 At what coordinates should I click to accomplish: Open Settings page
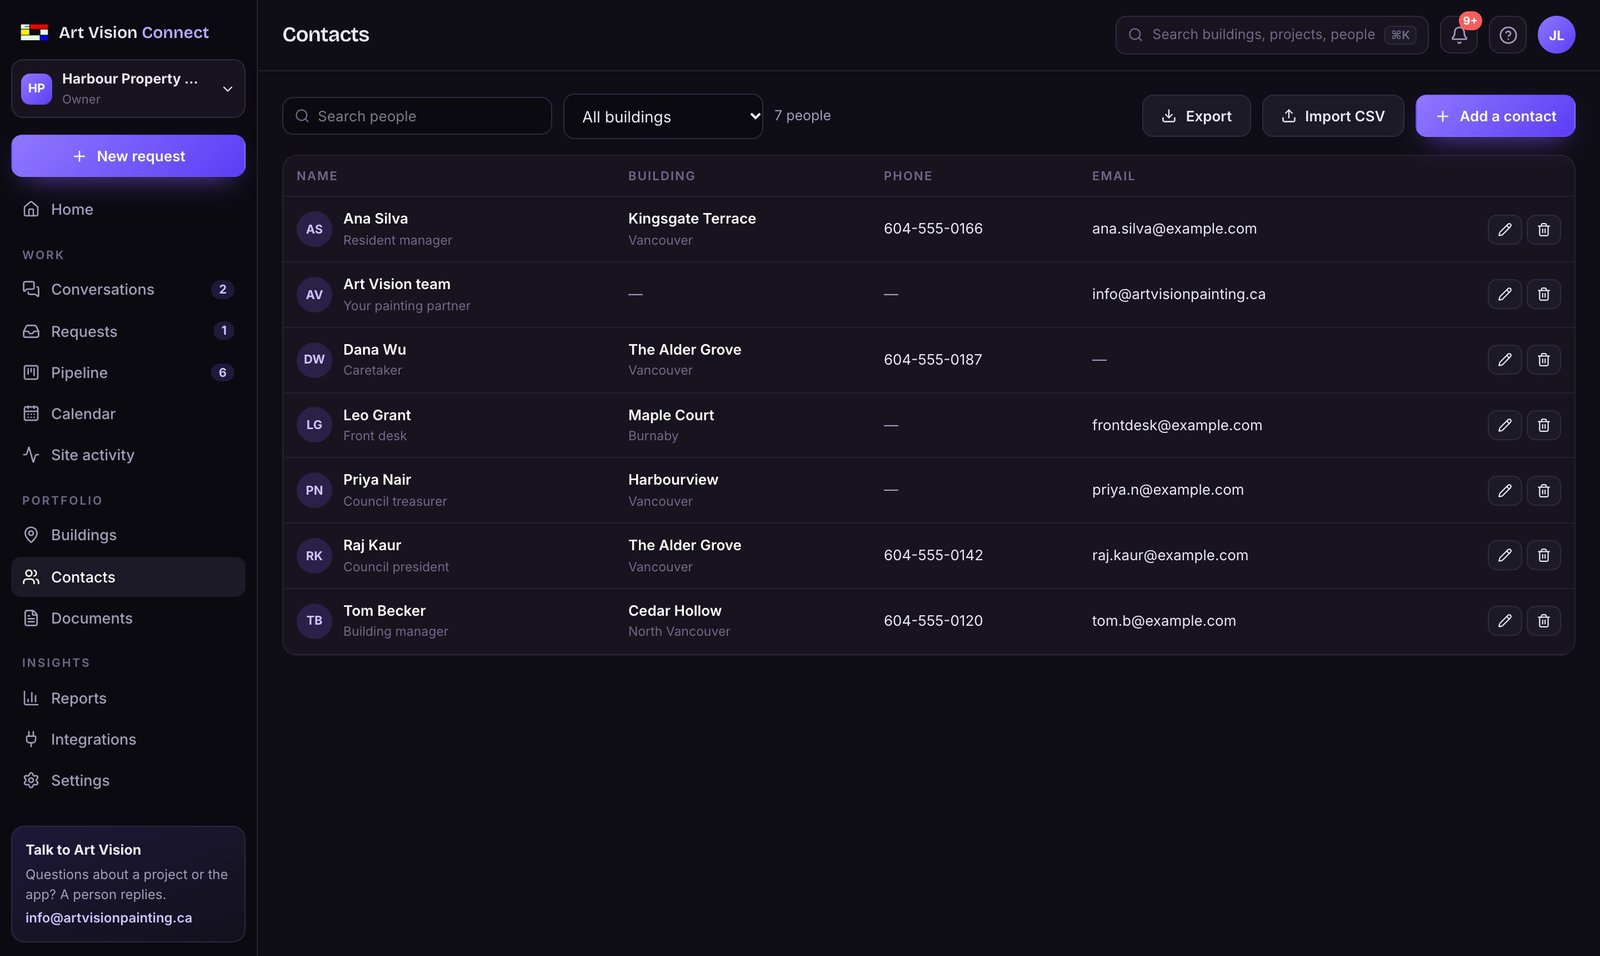click(x=128, y=780)
